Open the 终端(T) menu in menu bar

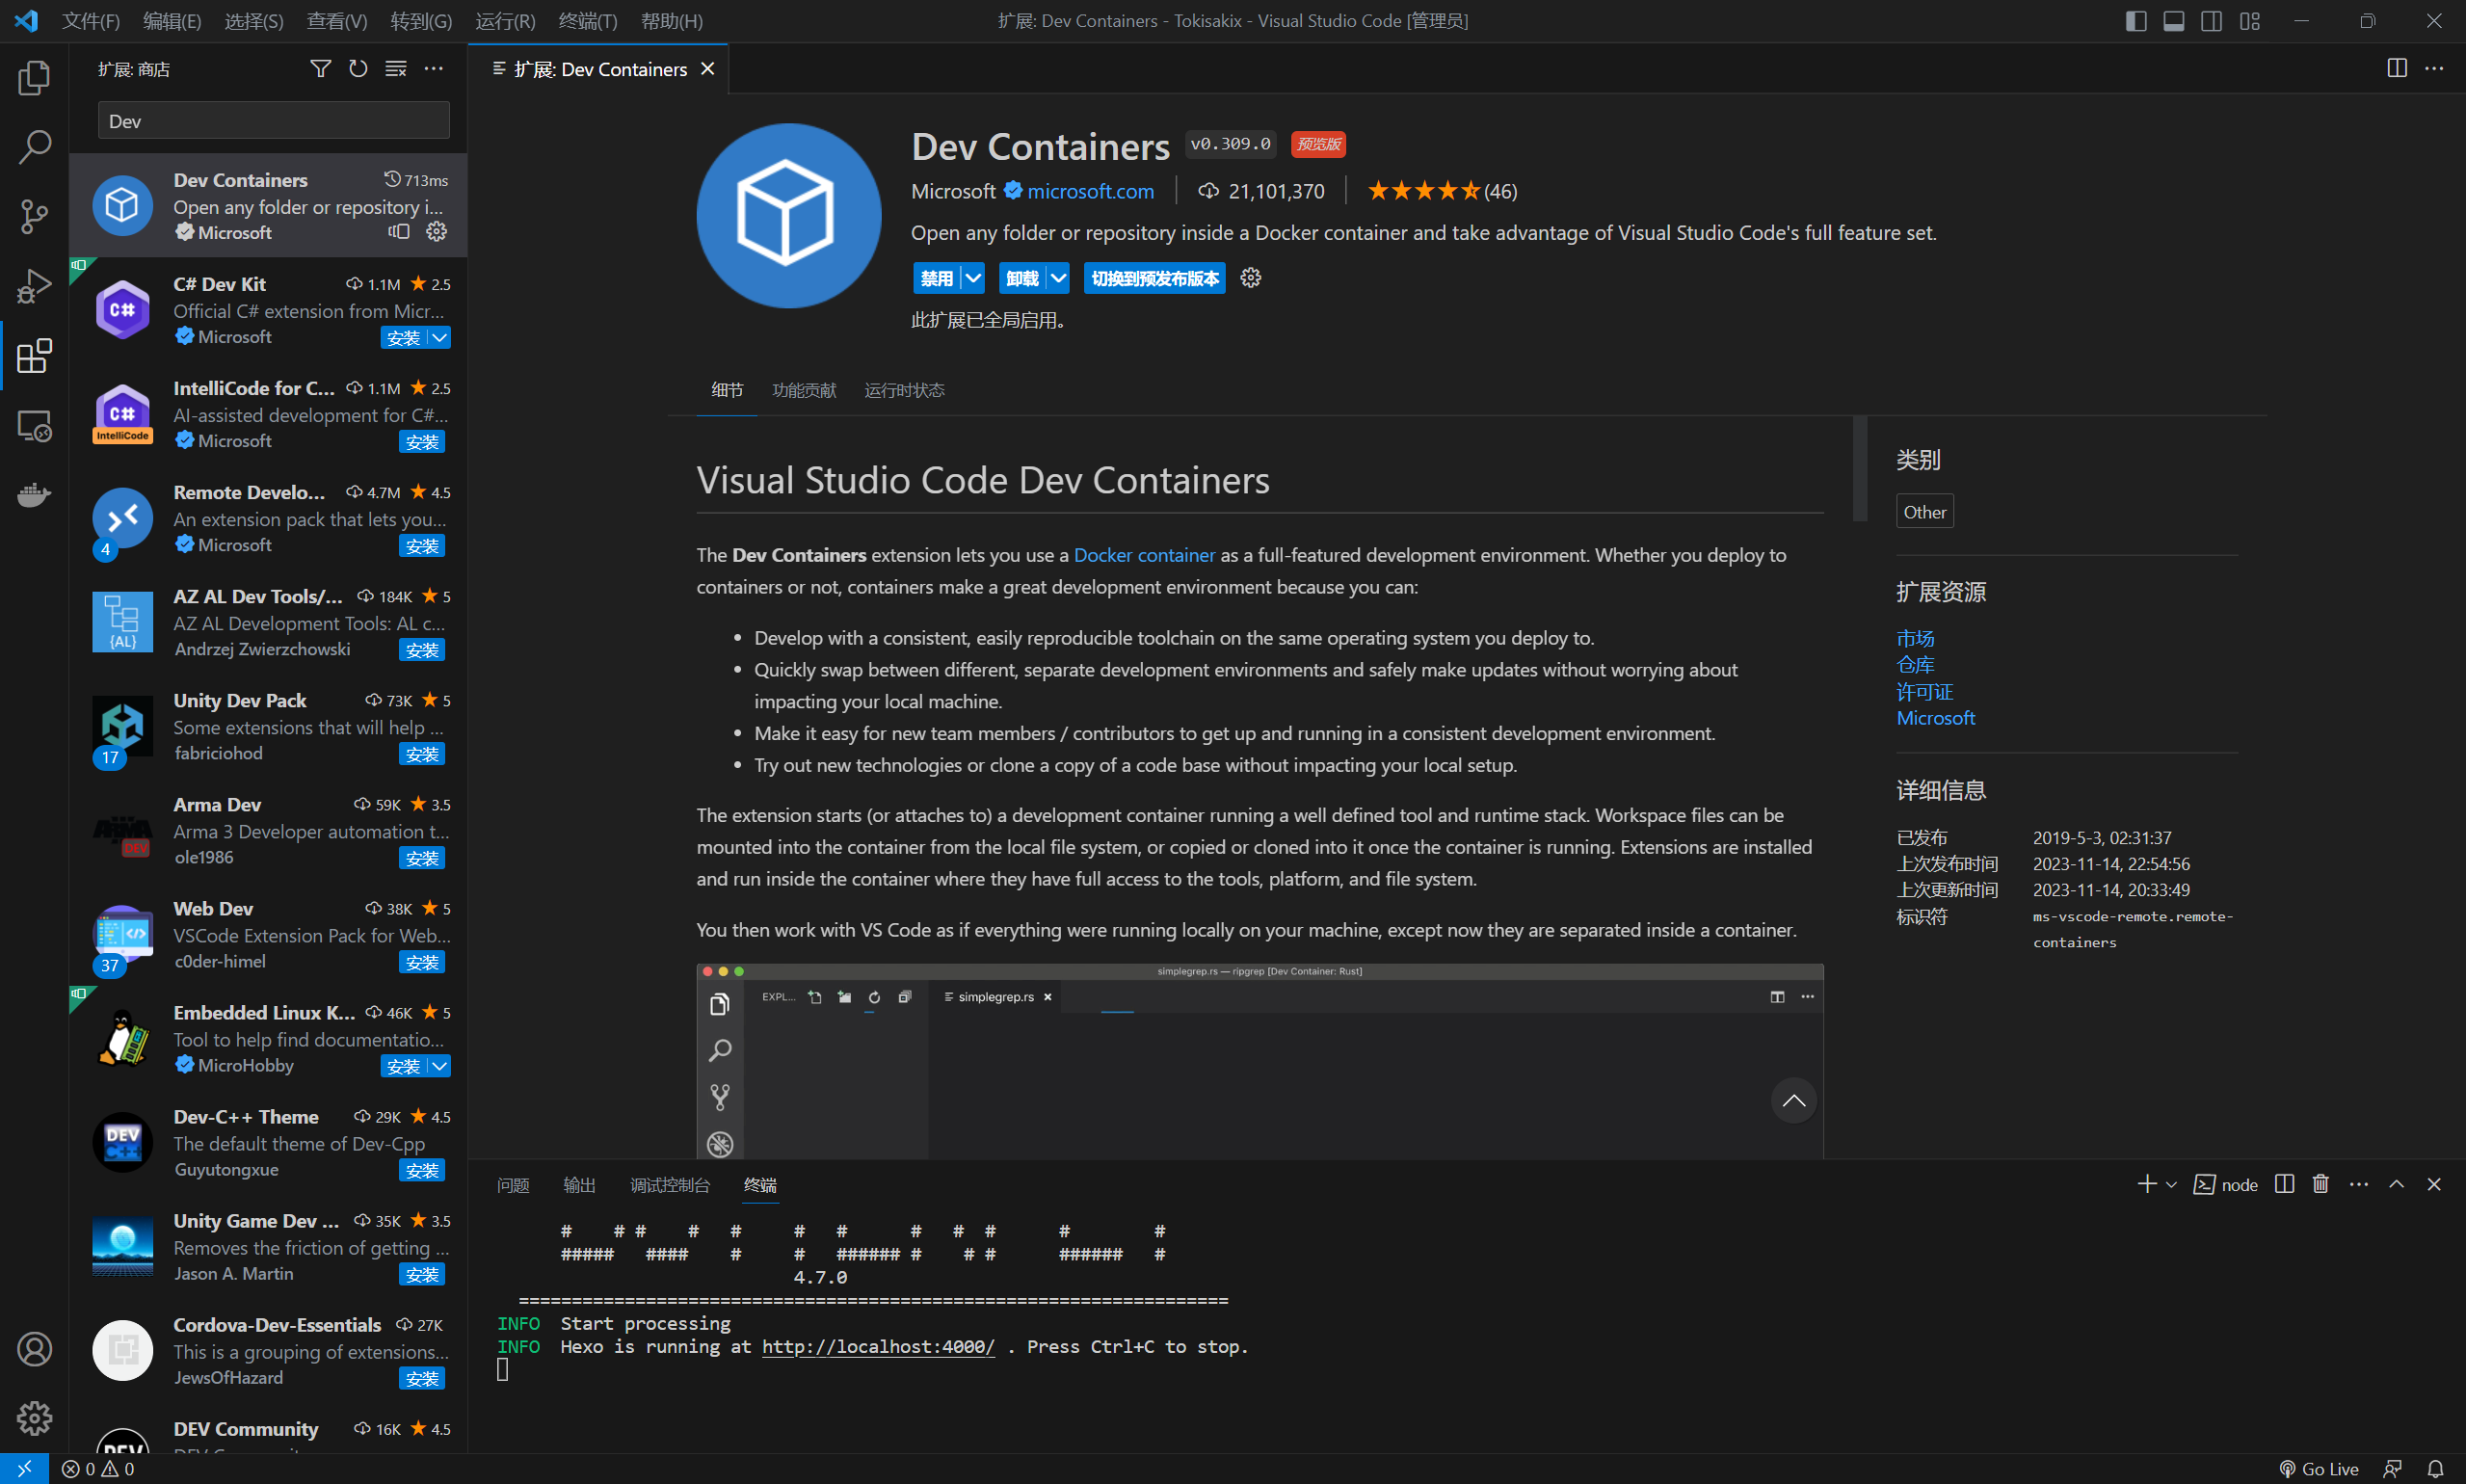pyautogui.click(x=587, y=21)
